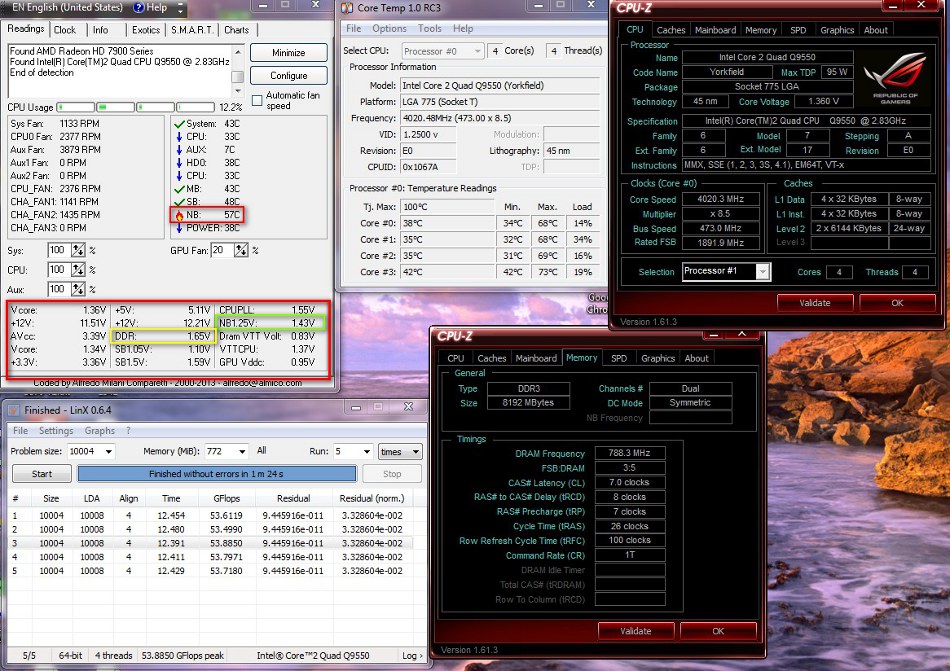Image resolution: width=950 pixels, height=671 pixels.
Task: Click the flame icon beside NB temperature
Action: pos(179,214)
